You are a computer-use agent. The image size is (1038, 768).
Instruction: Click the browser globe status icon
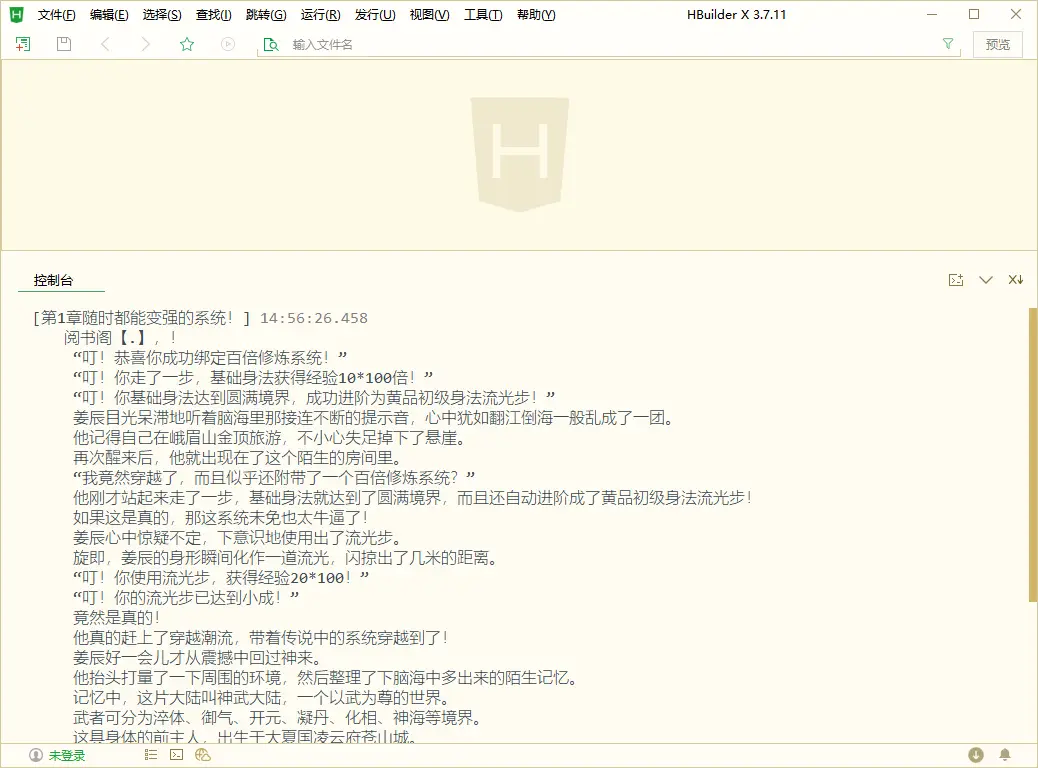tap(203, 755)
